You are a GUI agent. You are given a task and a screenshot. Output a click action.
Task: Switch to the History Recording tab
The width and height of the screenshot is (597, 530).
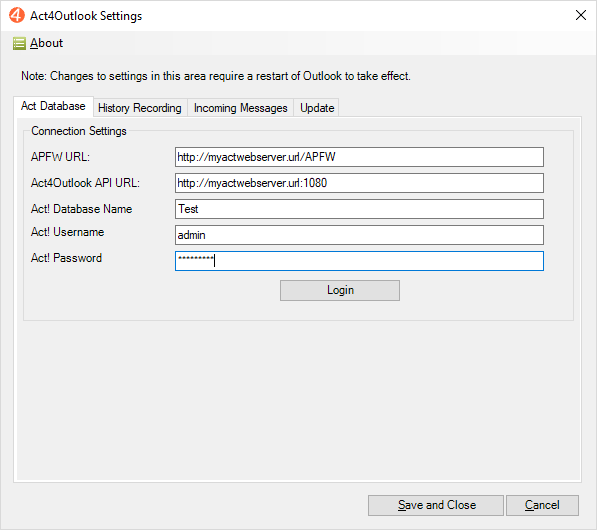[x=140, y=108]
